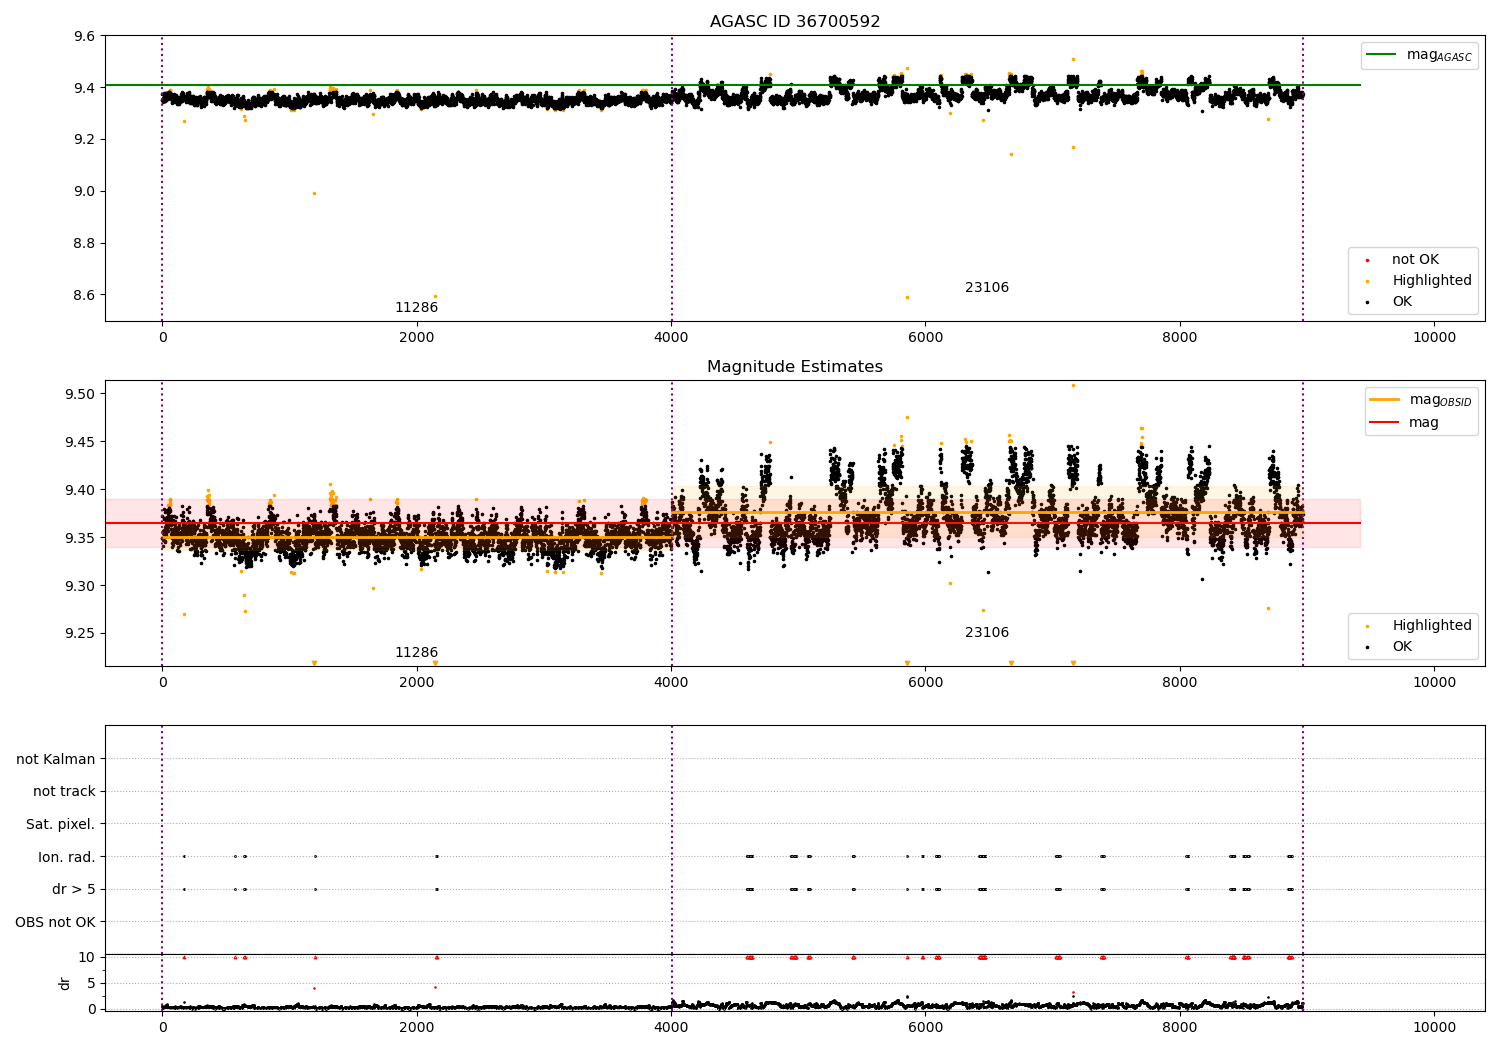This screenshot has width=1500, height=1050.
Task: Click '11286' annotation in the Magnitude Estimates plot
Action: pyautogui.click(x=416, y=653)
